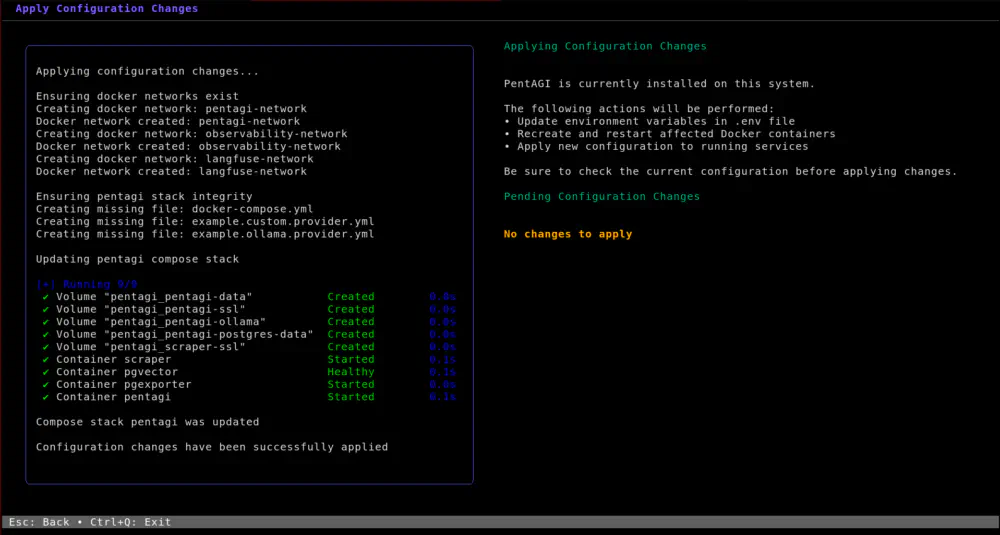This screenshot has width=1000, height=535.
Task: Click the 'Esc: Back' hint
Action: point(39,522)
